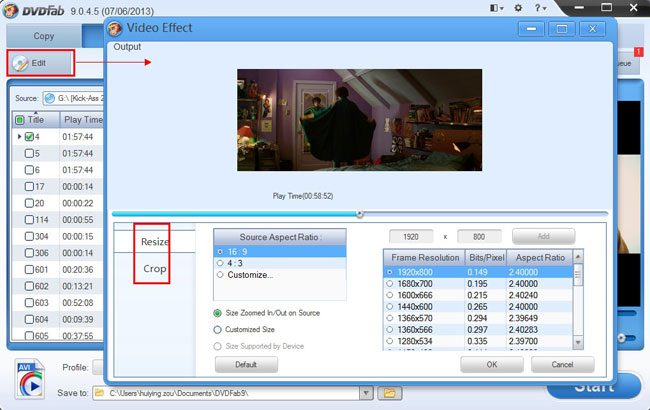Click Play Time 00:20:36 cell
This screenshot has width=650, height=410.
(78, 269)
